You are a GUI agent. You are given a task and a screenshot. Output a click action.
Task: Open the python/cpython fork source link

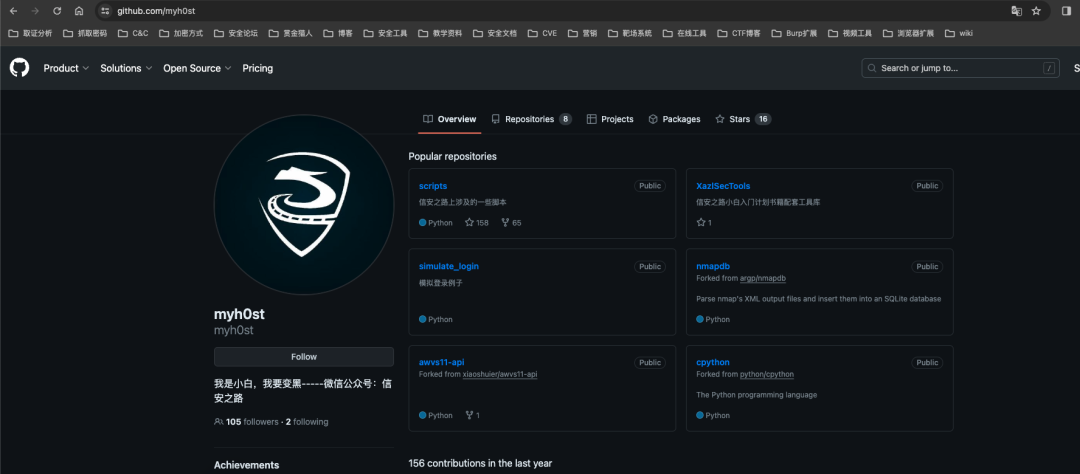767,374
